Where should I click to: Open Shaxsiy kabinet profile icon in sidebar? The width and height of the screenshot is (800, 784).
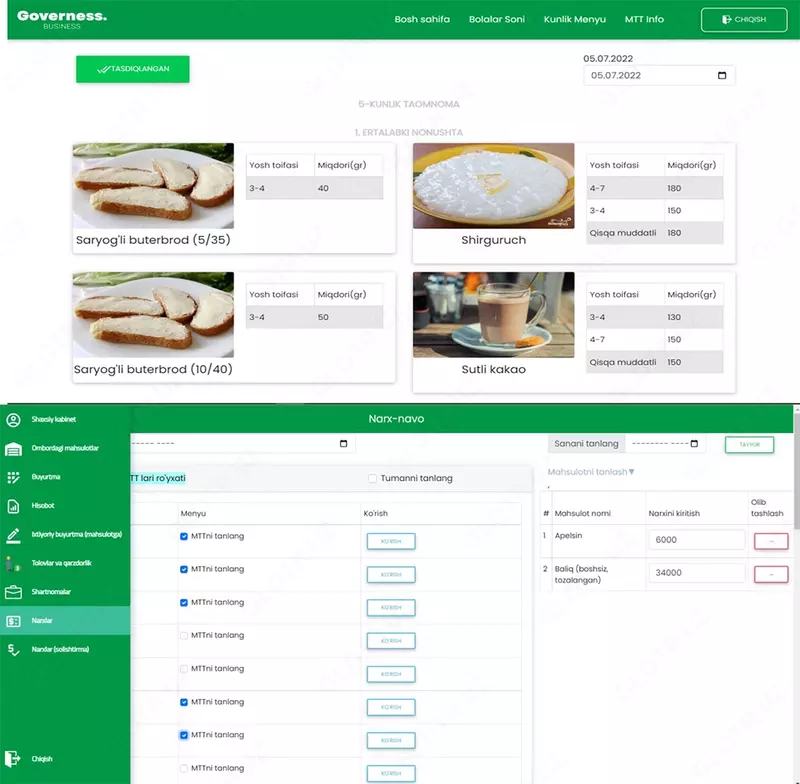(x=13, y=420)
